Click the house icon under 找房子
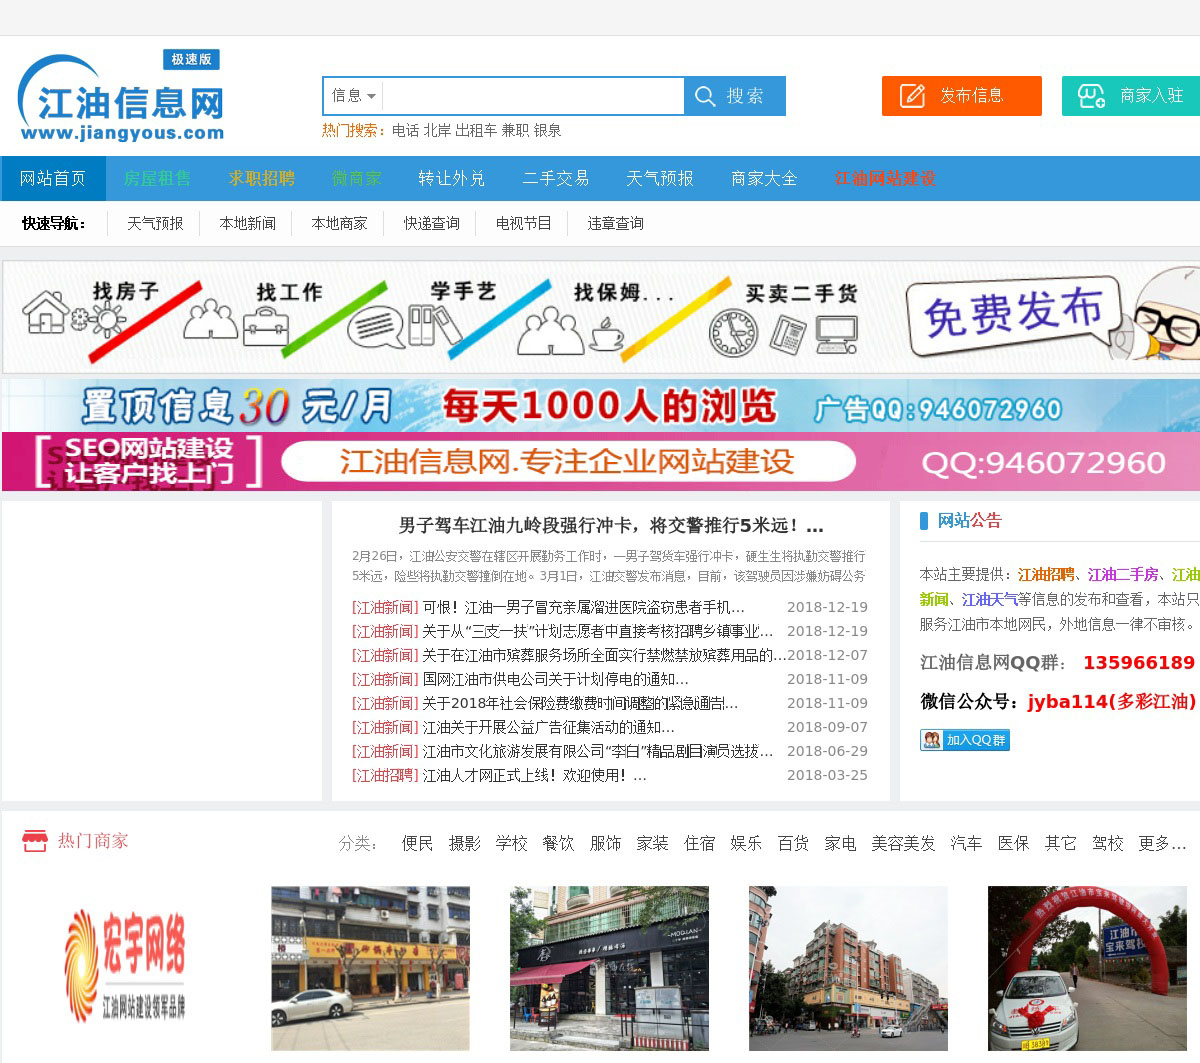The image size is (1200, 1063). 46,313
